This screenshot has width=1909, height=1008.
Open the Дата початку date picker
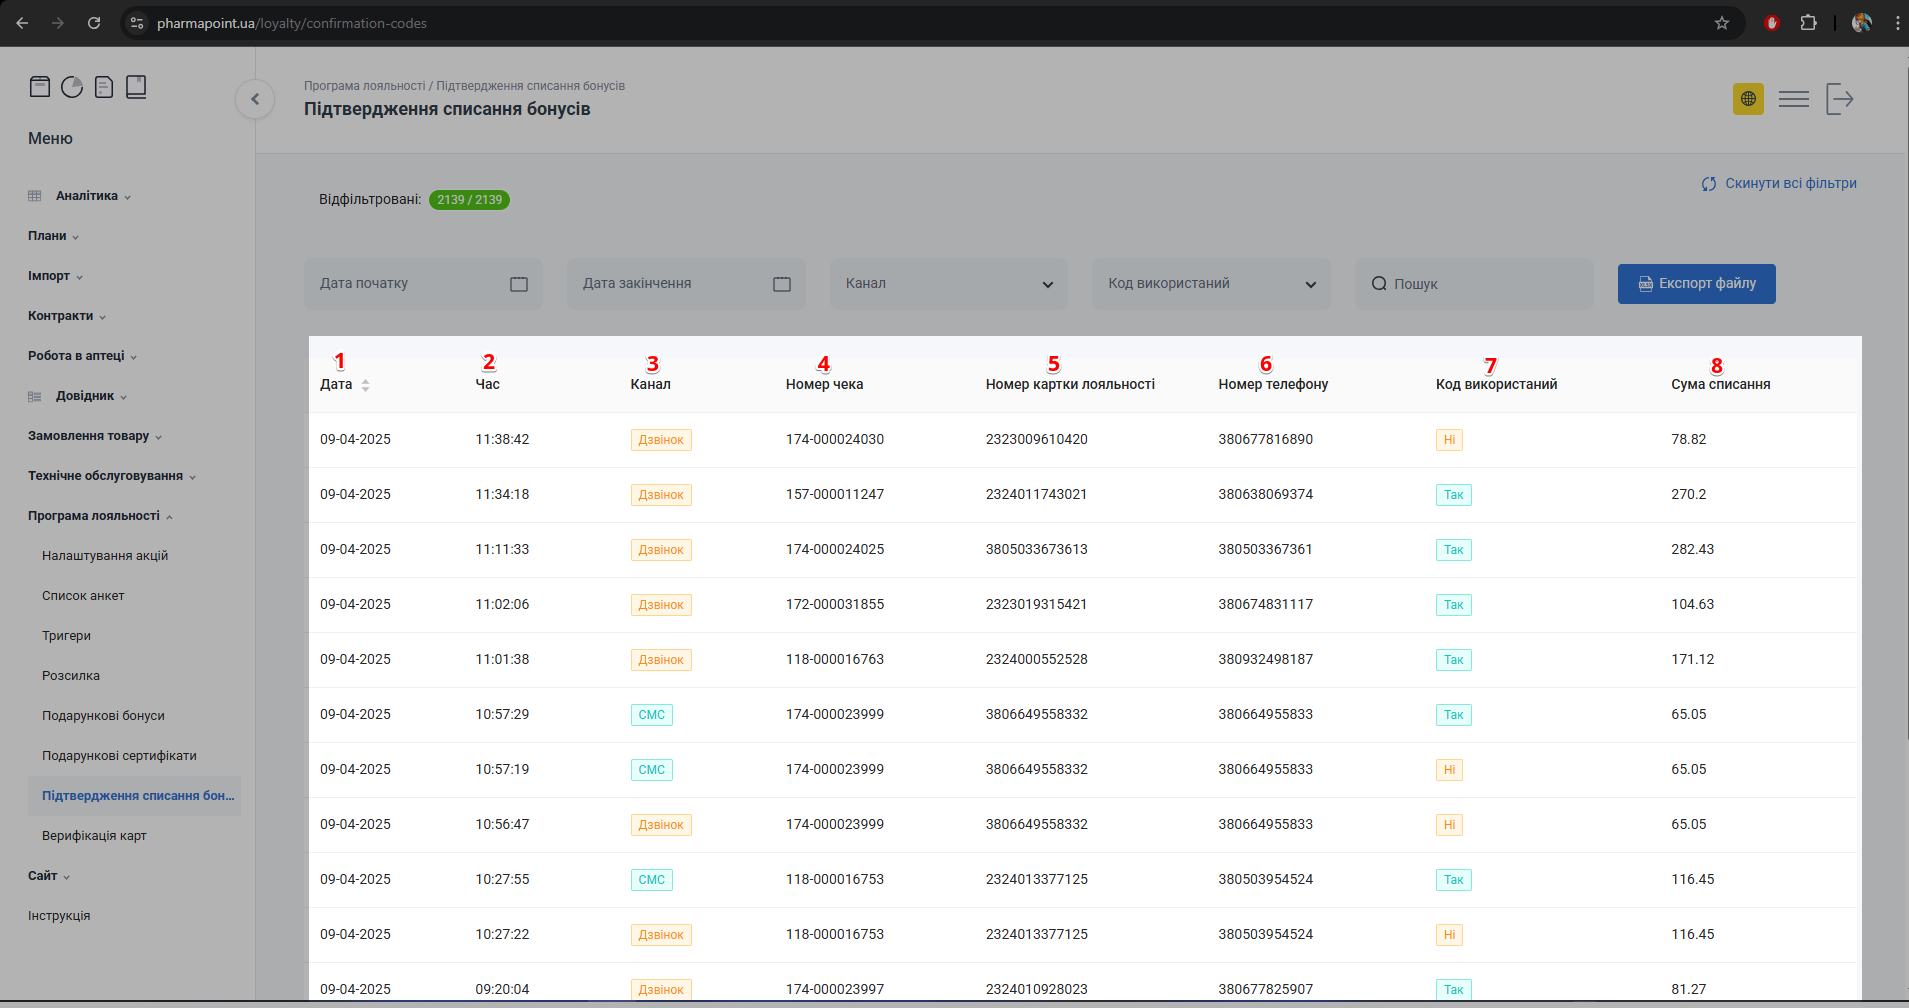coord(422,284)
